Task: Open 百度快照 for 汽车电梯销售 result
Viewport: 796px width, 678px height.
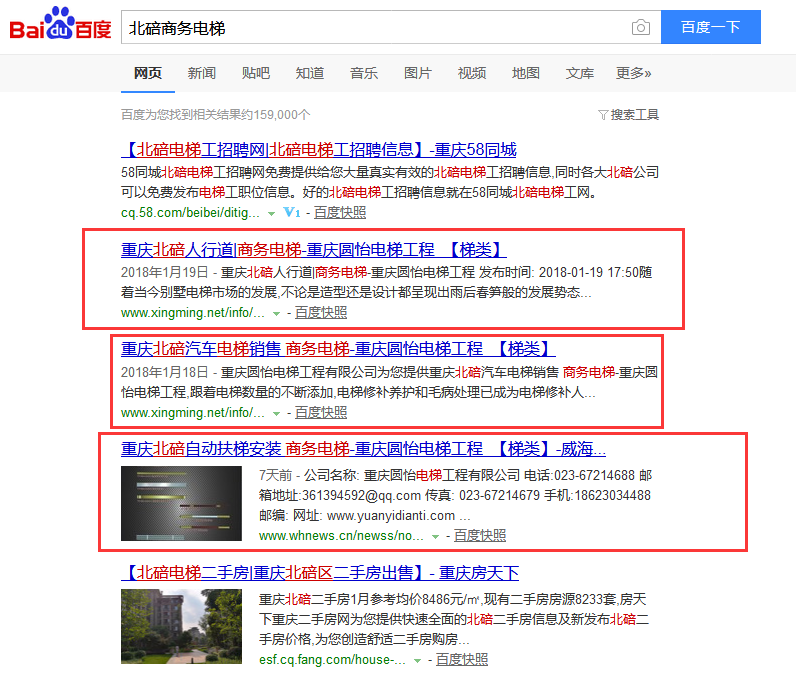Action: 321,413
